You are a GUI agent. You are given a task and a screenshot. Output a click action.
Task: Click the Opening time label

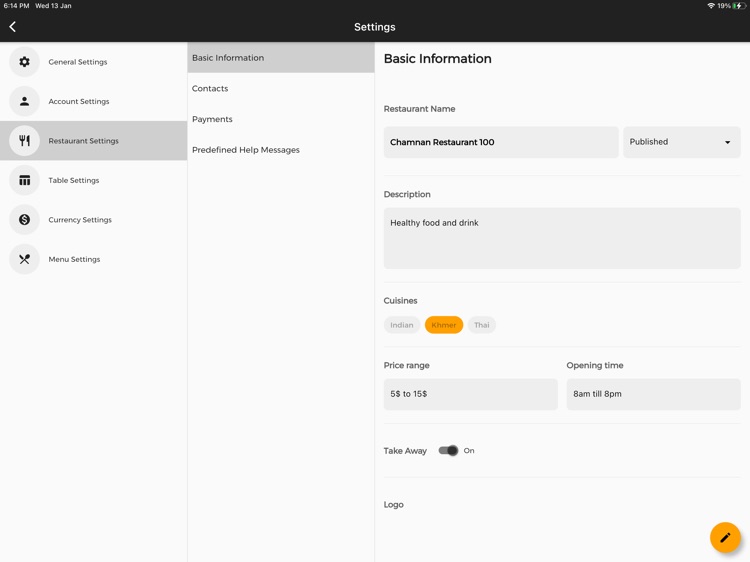coord(595,365)
